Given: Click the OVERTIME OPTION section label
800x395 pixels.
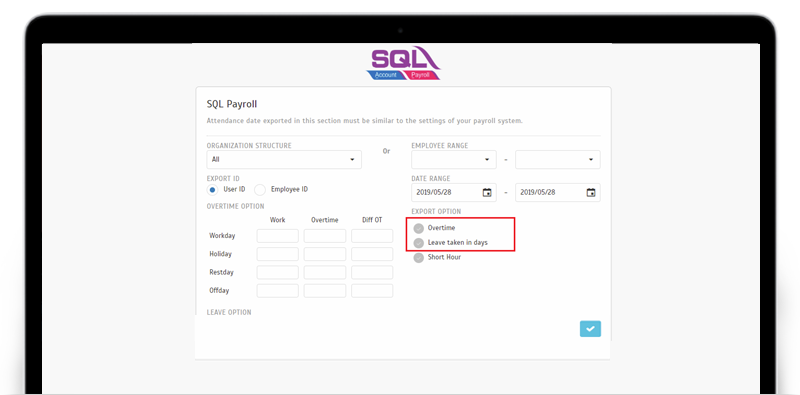Looking at the screenshot, I should tap(236, 207).
